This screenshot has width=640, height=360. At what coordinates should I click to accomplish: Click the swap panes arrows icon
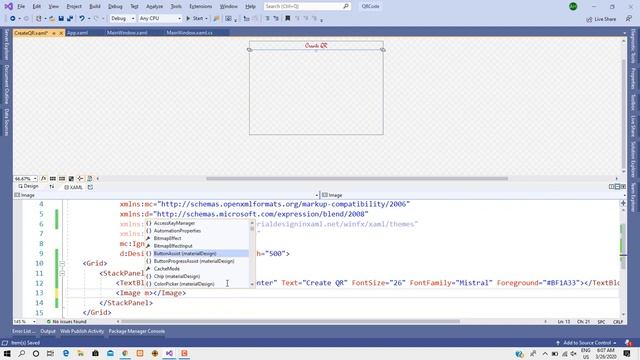[x=52, y=187]
